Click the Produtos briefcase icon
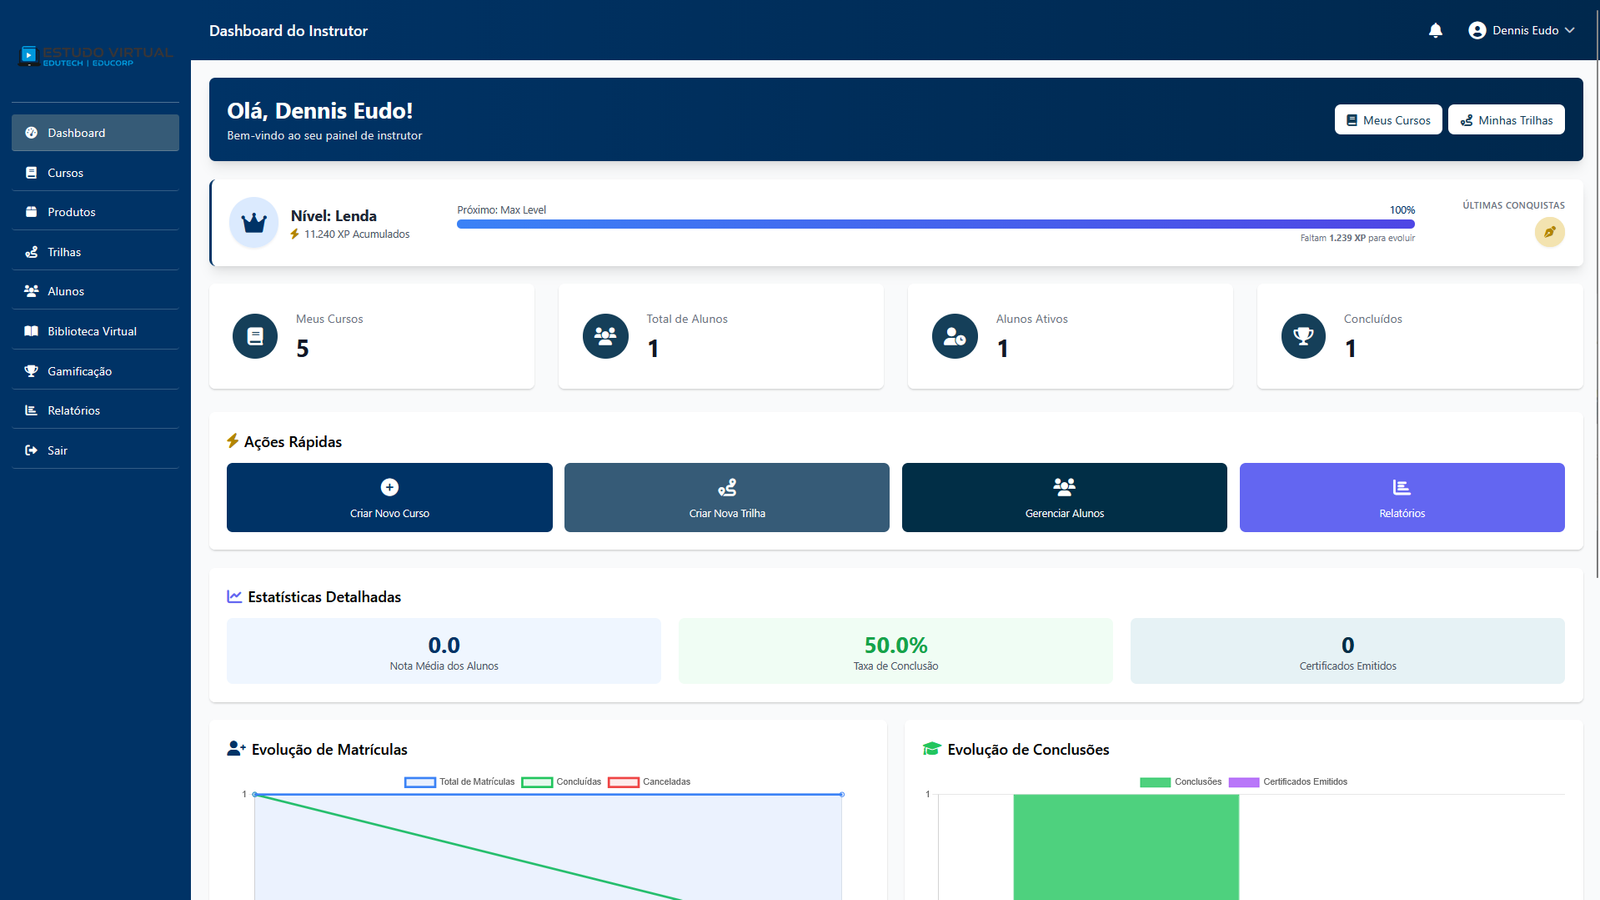The width and height of the screenshot is (1600, 900). pos(31,211)
